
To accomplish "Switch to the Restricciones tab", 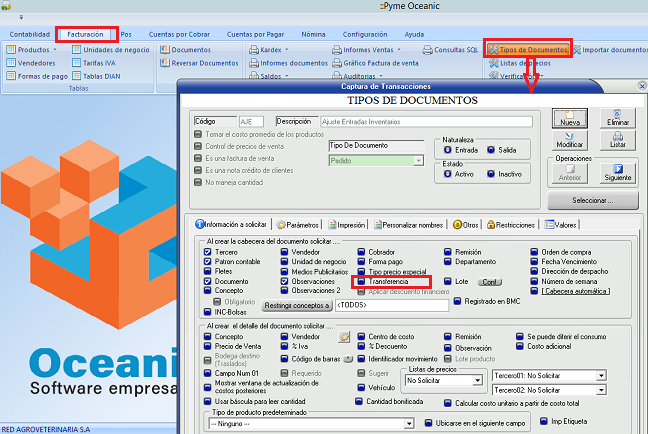I will (x=511, y=224).
